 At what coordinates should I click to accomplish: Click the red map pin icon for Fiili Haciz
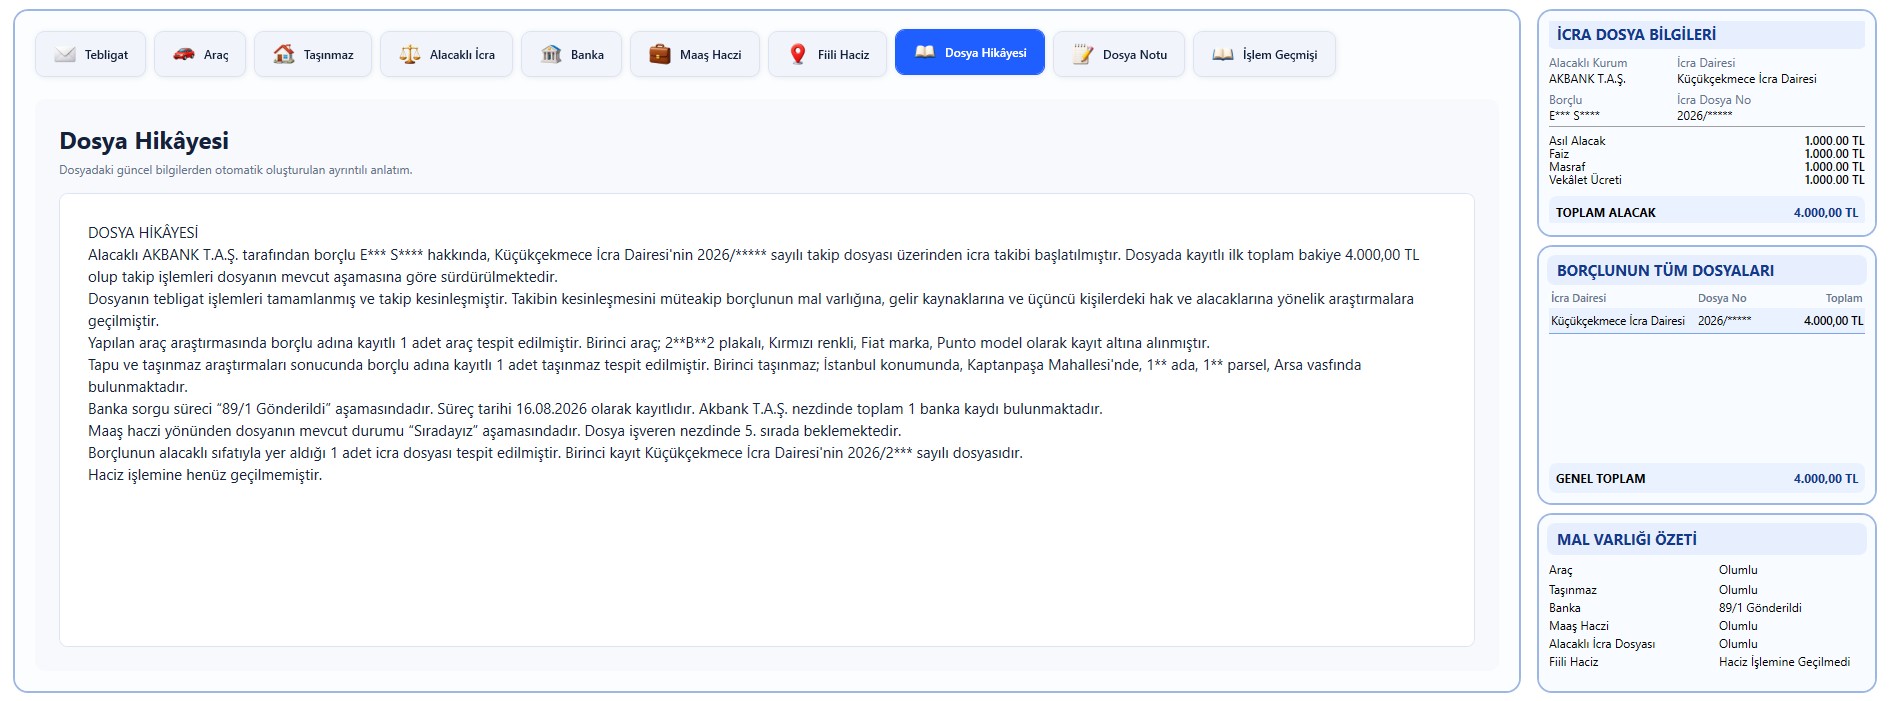point(798,54)
